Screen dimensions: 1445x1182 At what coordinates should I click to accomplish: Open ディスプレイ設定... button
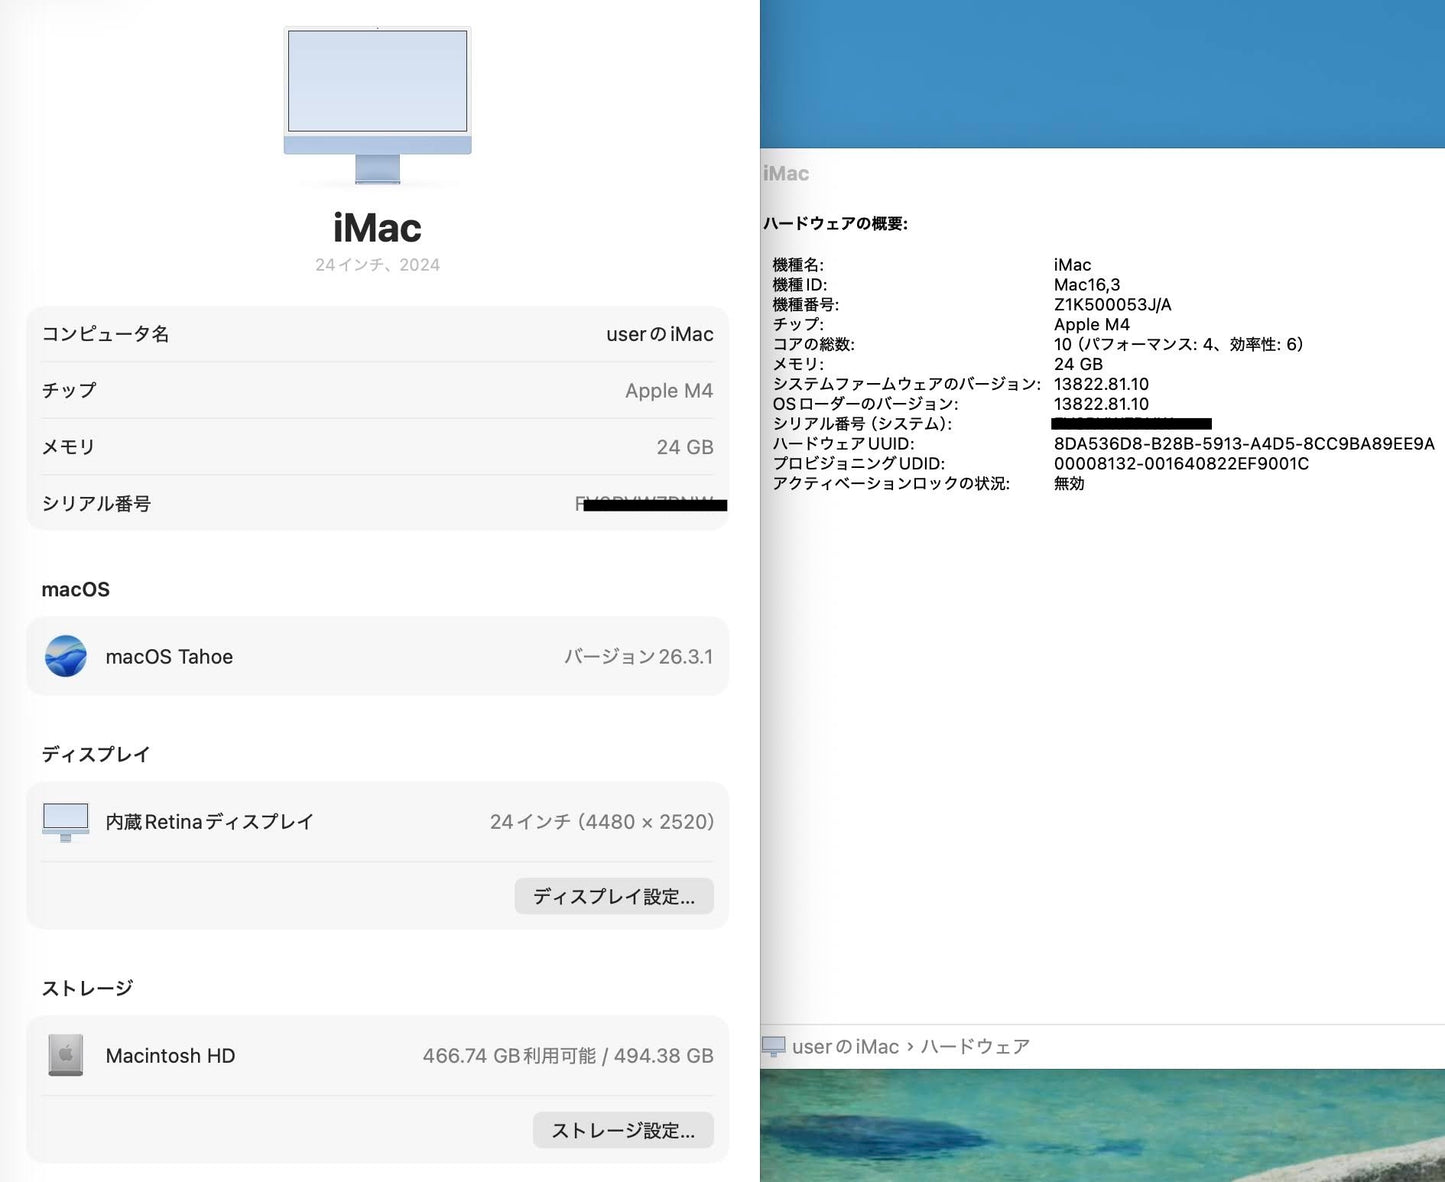pyautogui.click(x=614, y=896)
